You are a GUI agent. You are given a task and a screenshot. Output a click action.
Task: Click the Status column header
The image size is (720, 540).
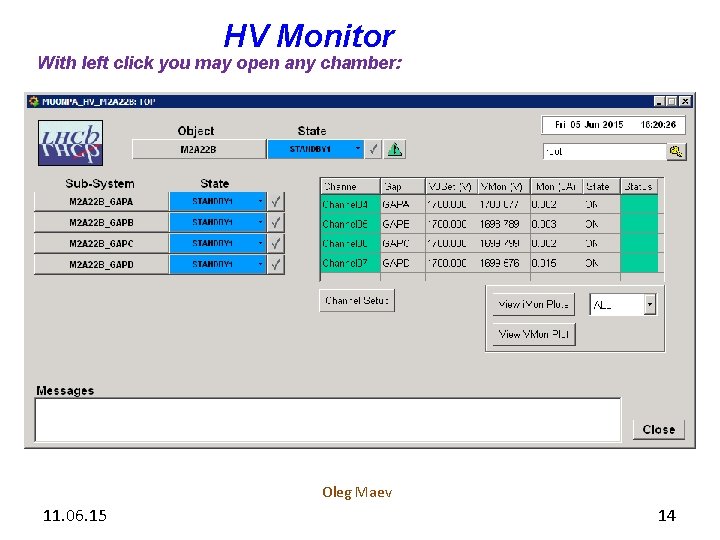[639, 186]
